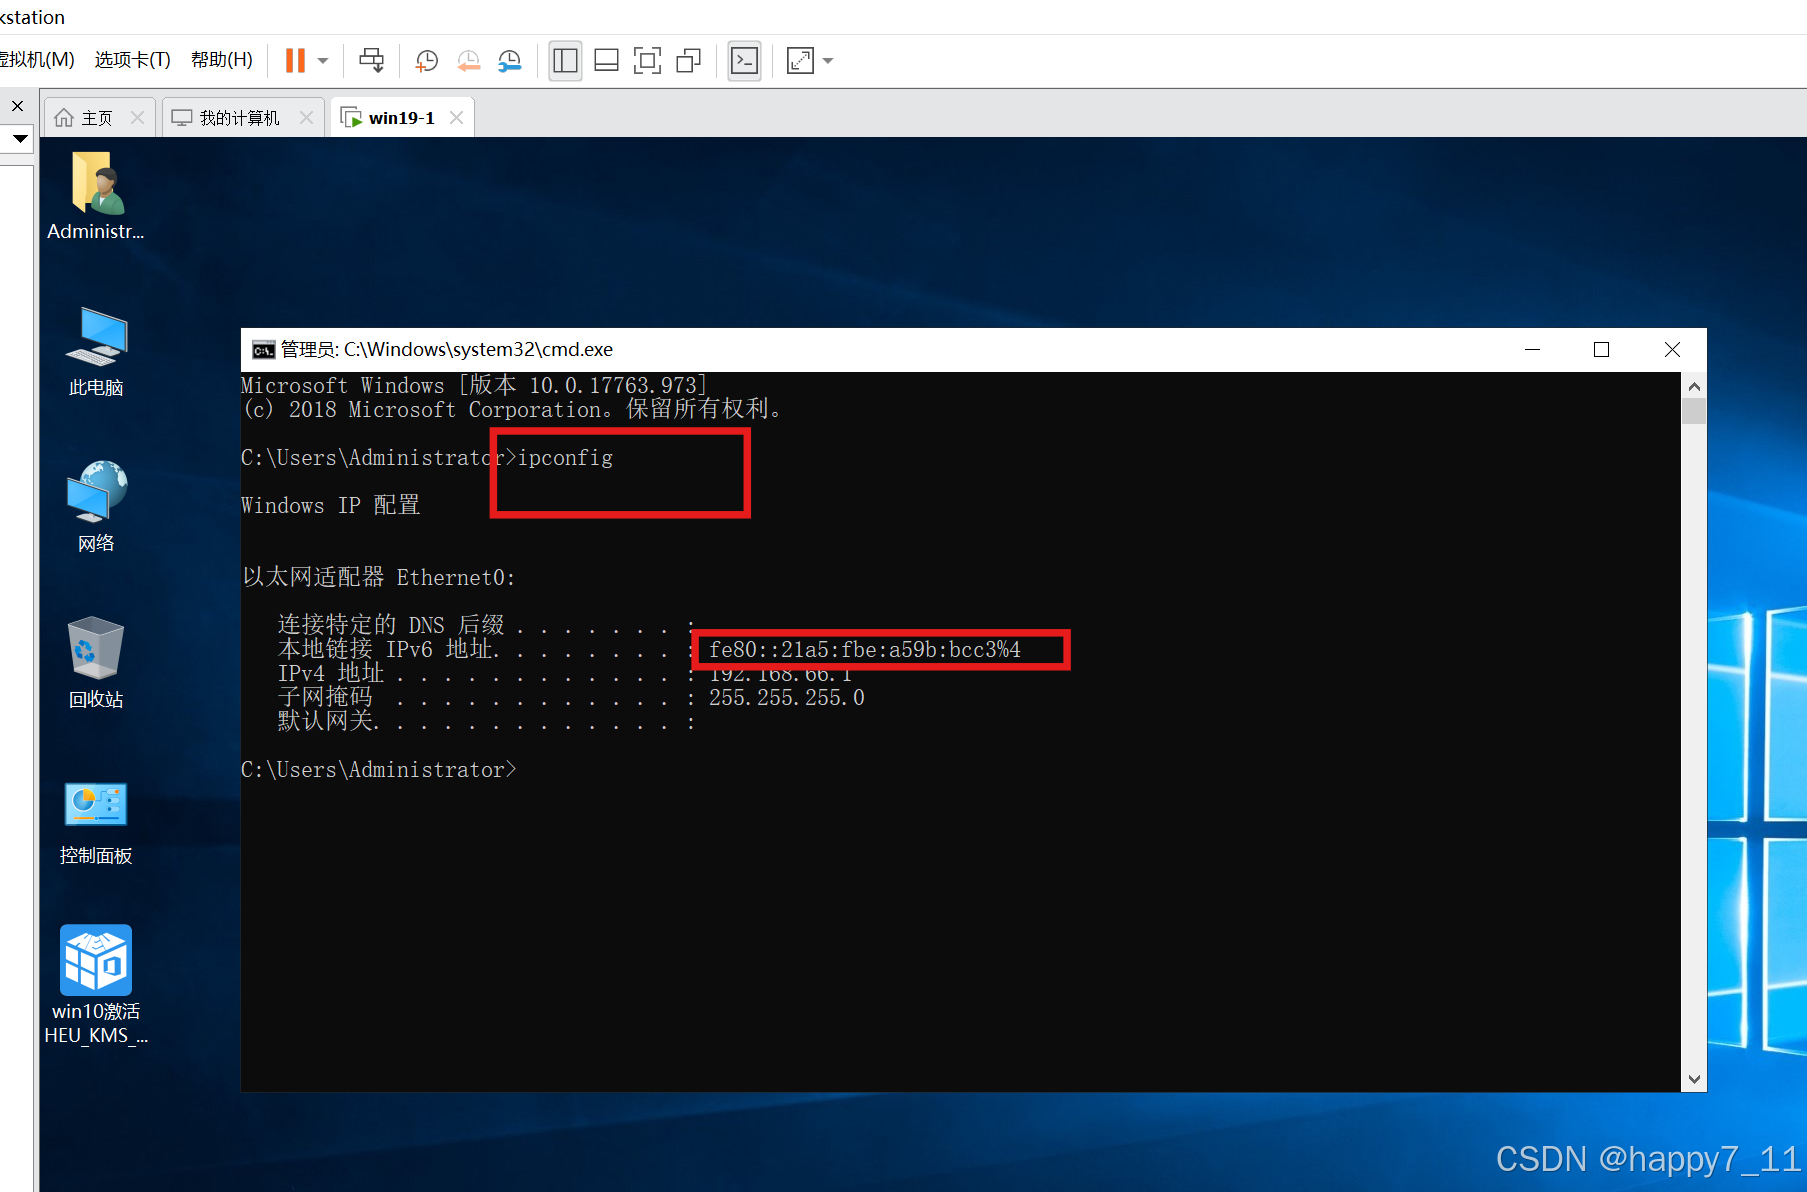Viewport: 1807px width, 1192px height.
Task: Click the Windows IP 配置 line
Action: point(330,506)
